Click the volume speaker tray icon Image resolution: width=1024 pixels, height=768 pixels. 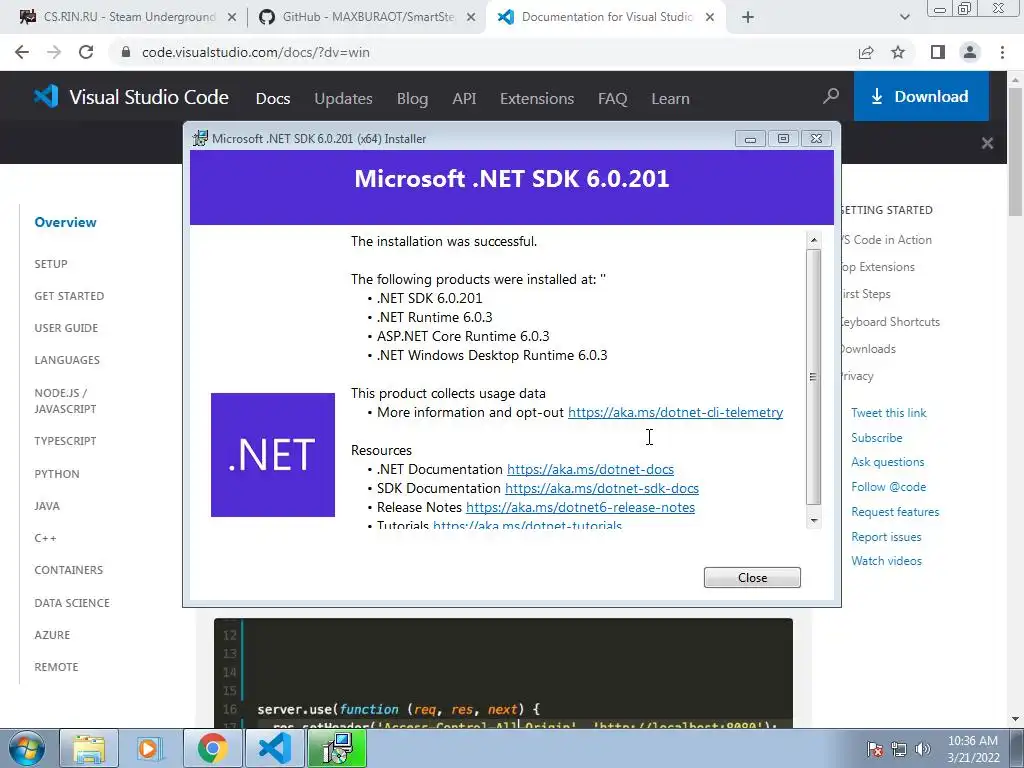(923, 749)
